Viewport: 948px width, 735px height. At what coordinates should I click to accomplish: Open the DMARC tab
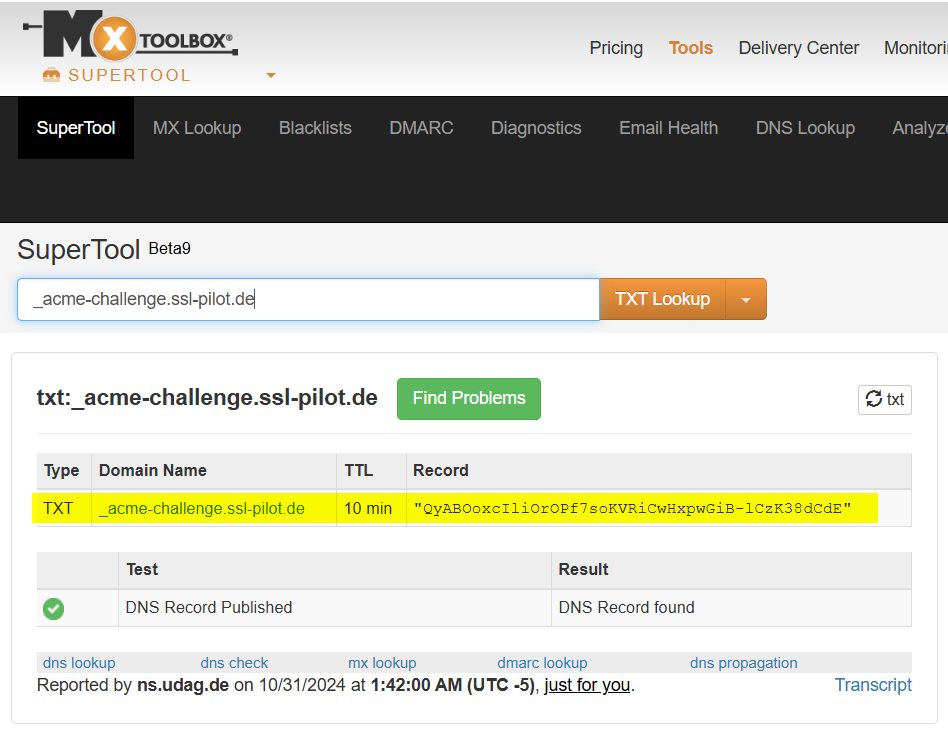click(421, 128)
